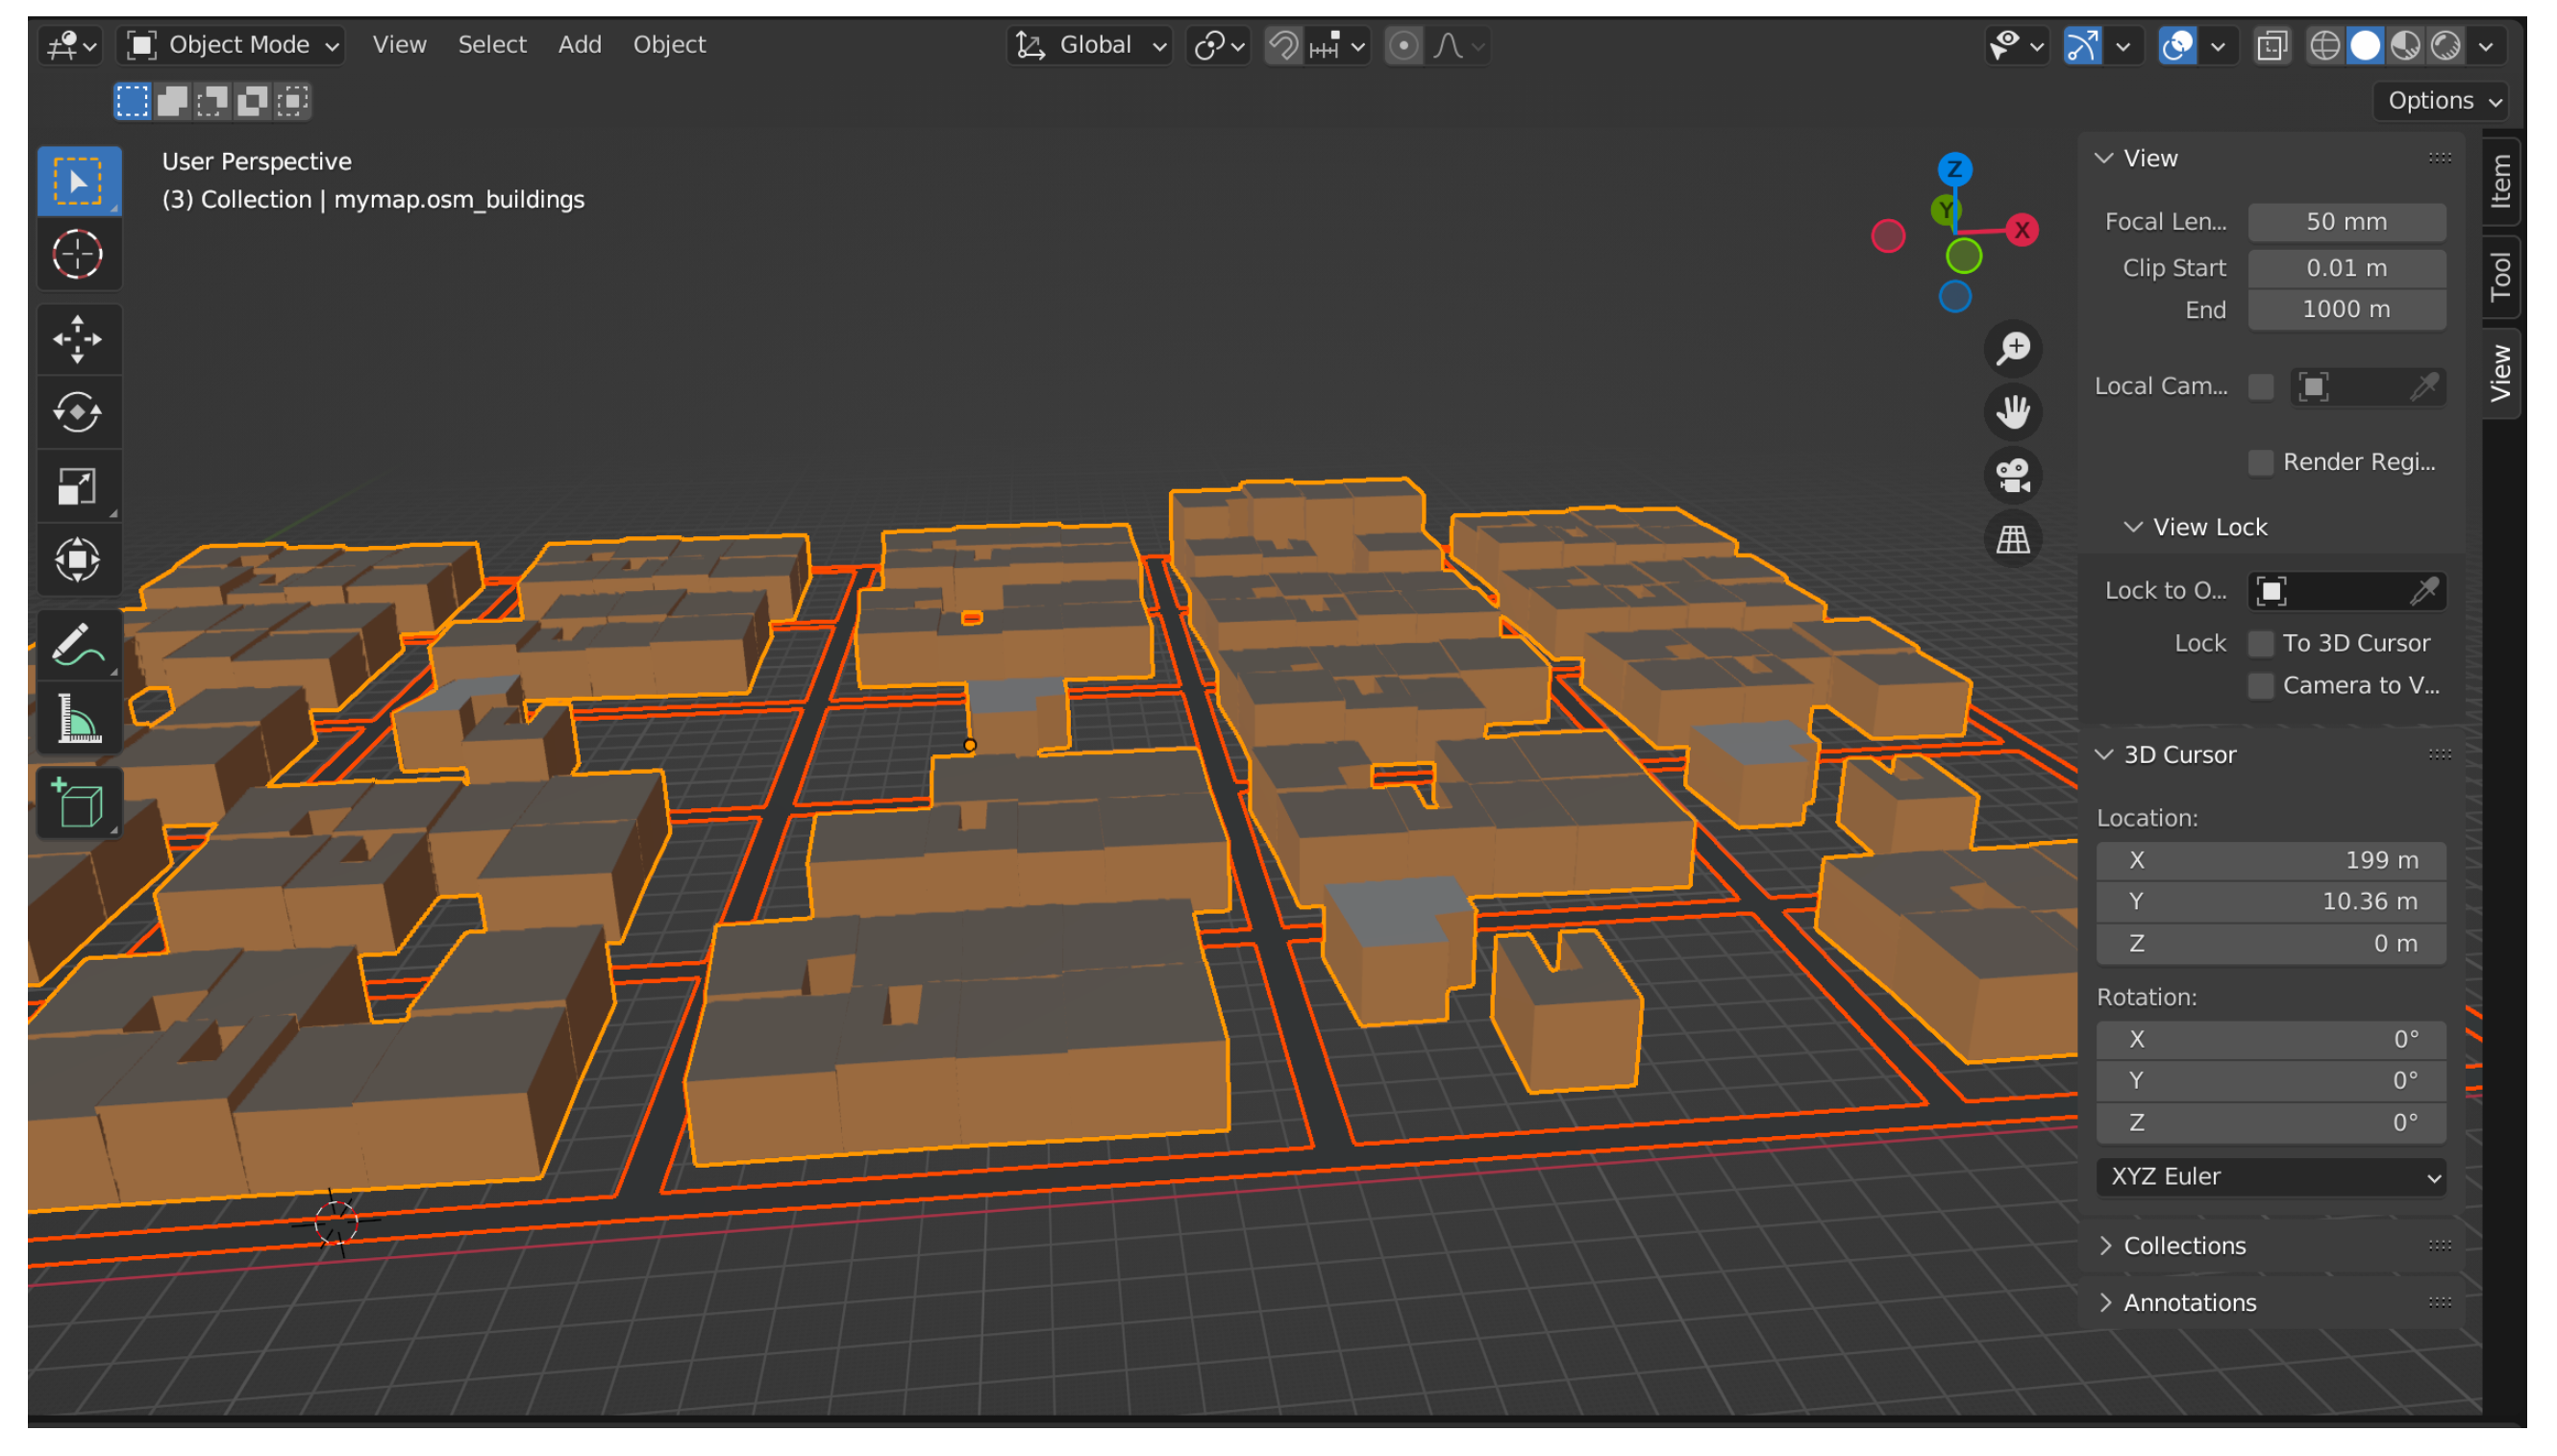Viewport: 2557px width, 1456px height.
Task: Switch to the Item sidebar tab
Action: pos(2499,181)
